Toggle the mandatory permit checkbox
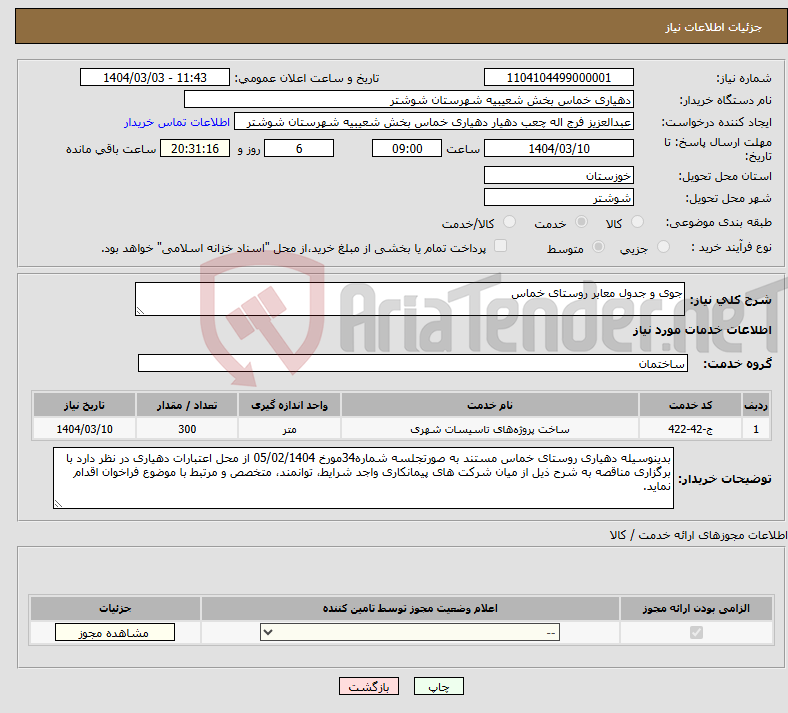788x713 pixels. [696, 632]
